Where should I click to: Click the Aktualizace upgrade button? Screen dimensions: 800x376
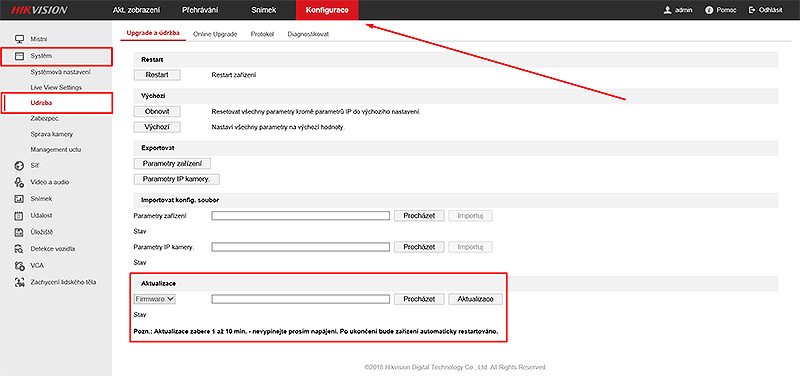click(x=476, y=299)
